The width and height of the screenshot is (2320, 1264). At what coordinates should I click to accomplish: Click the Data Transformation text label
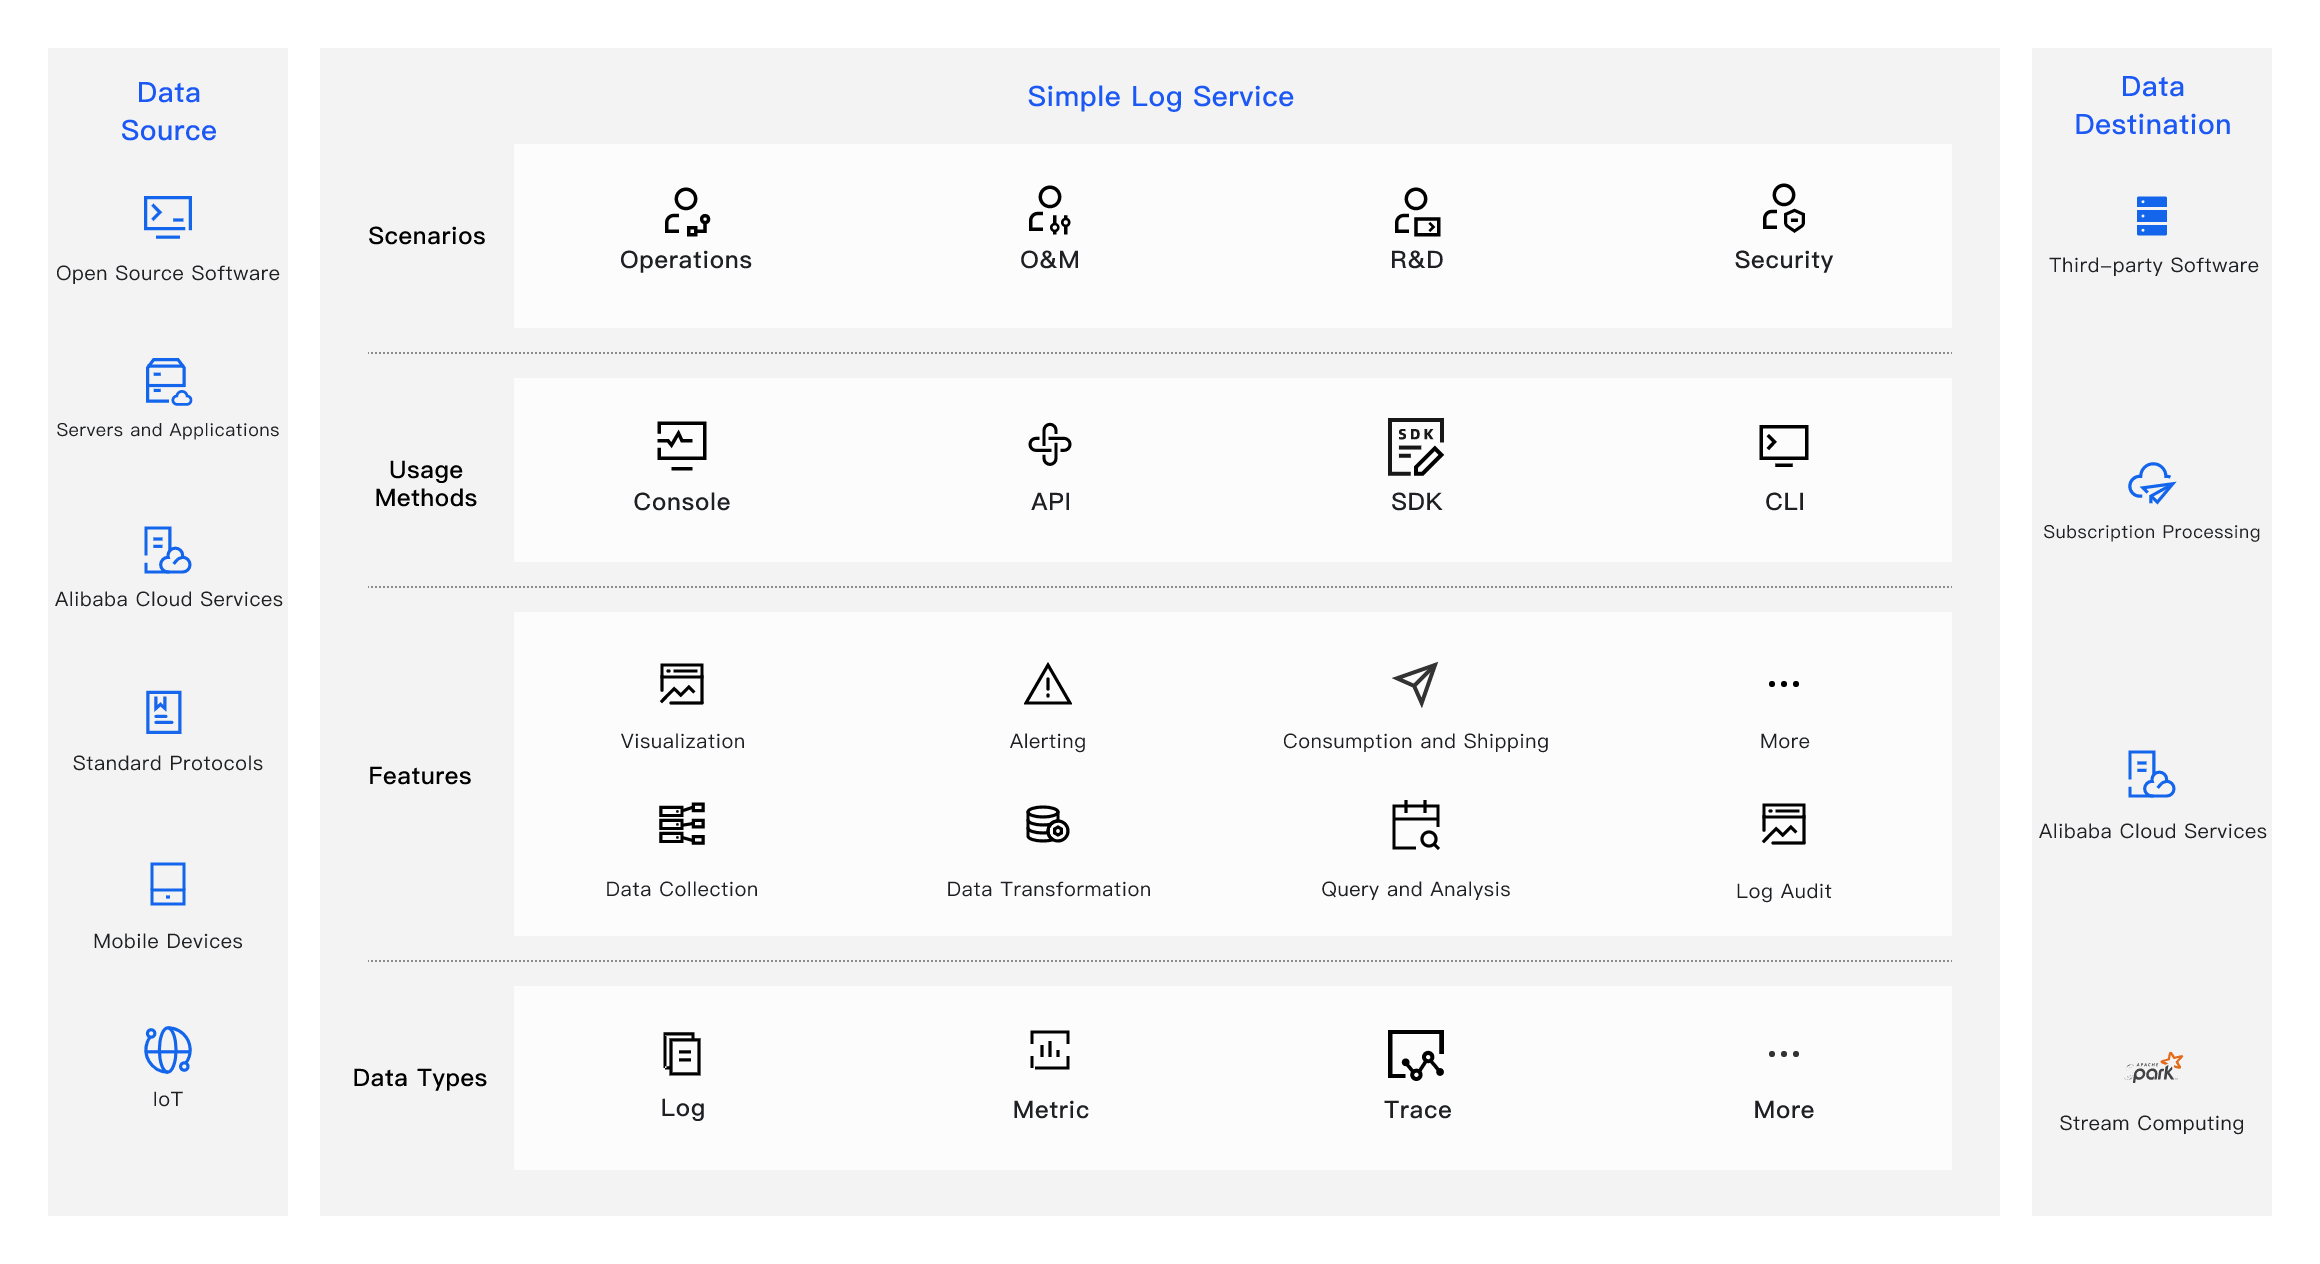pos(1048,889)
